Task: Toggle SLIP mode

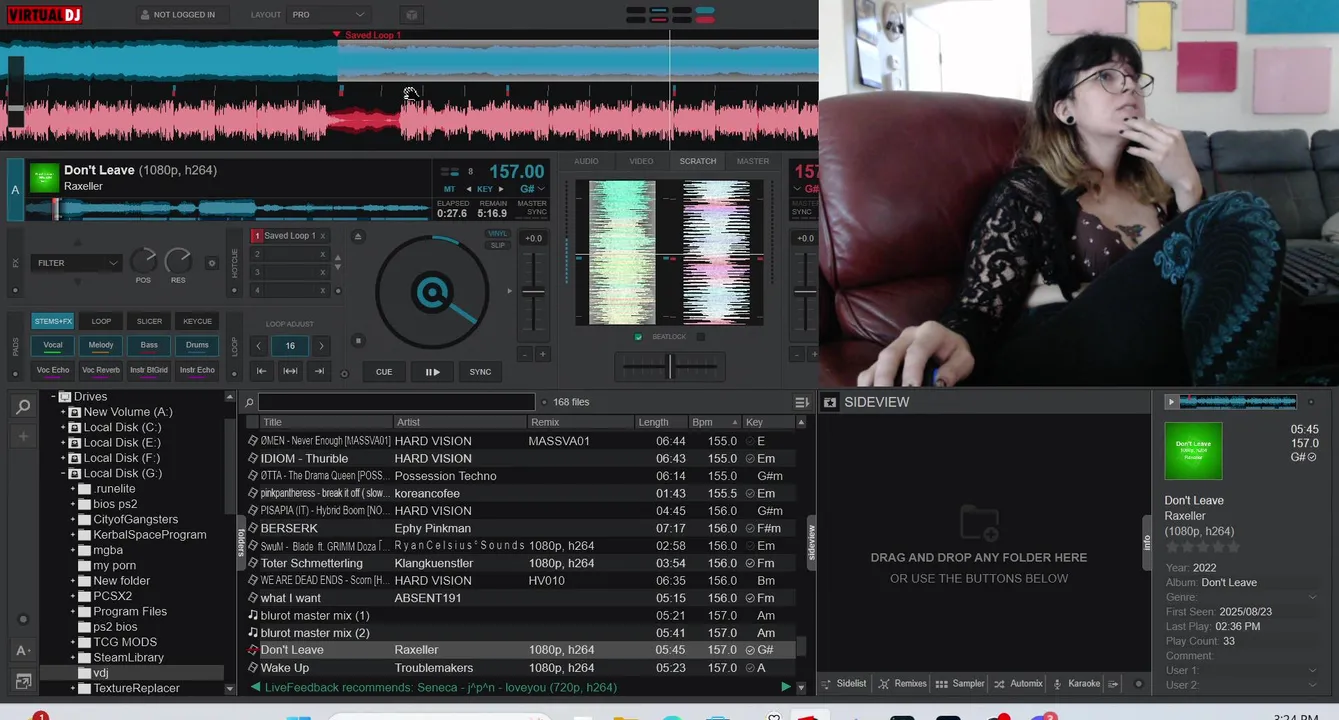Action: tap(498, 245)
